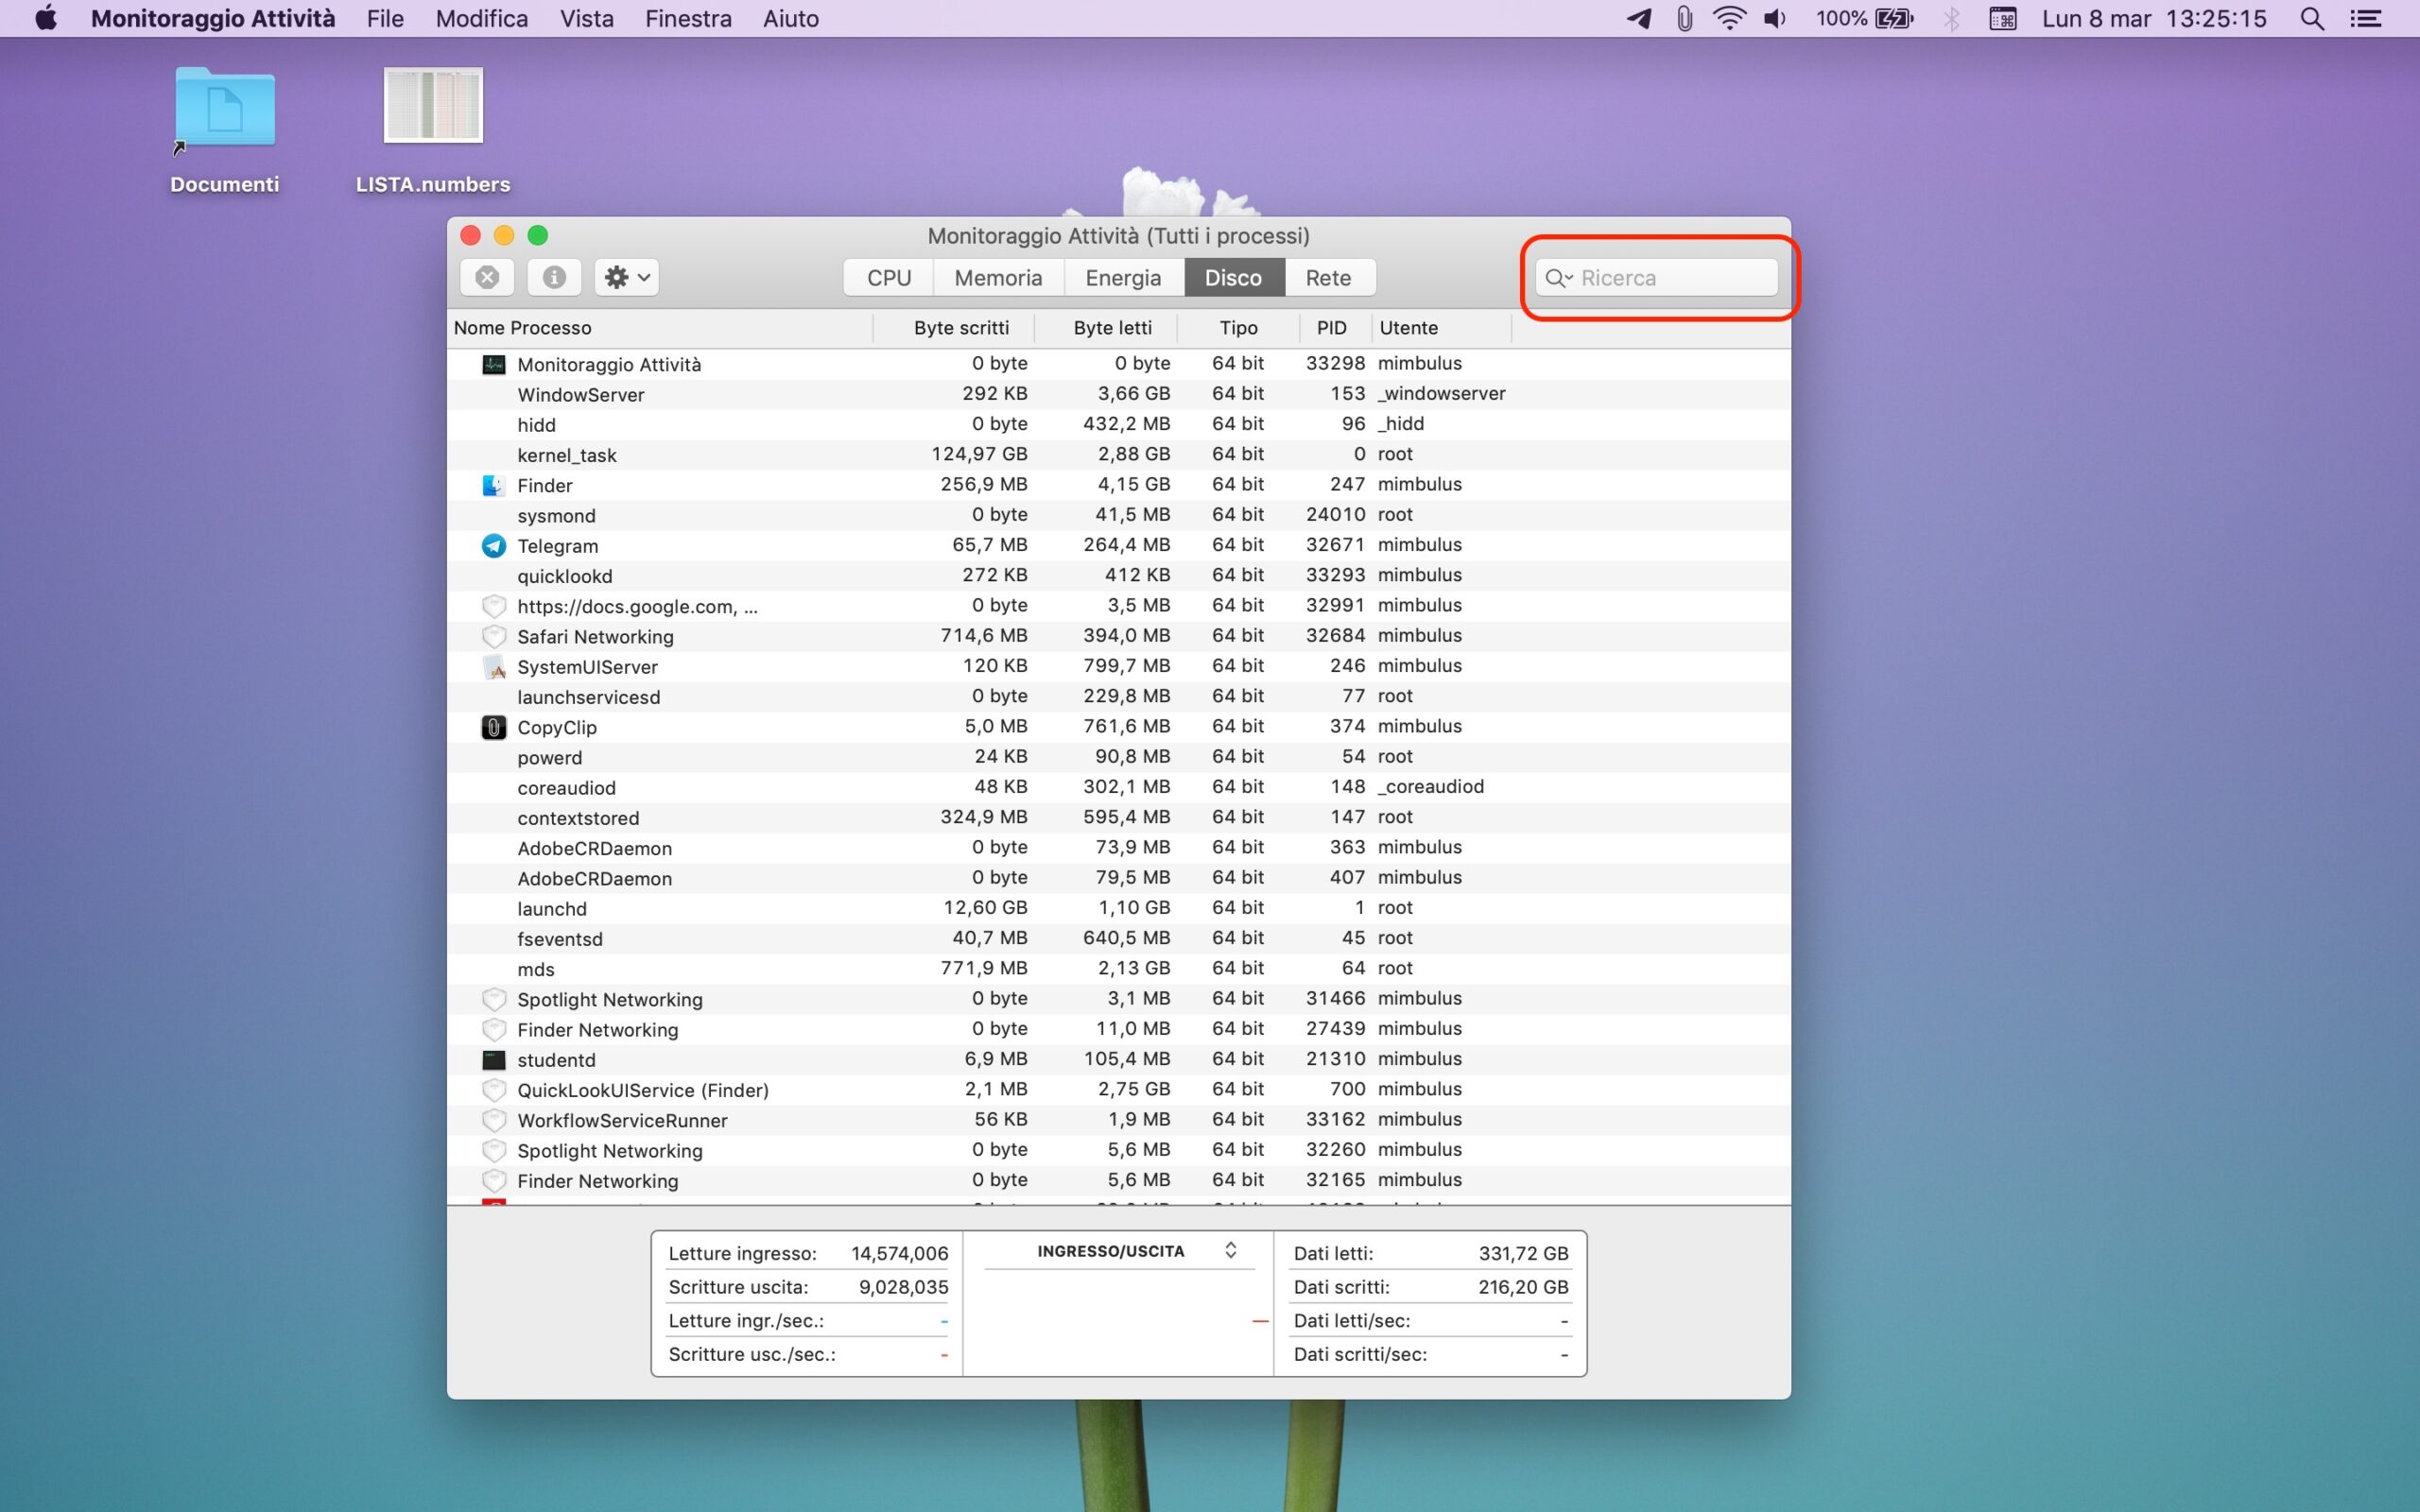Viewport: 2420px width, 1512px height.
Task: Open Spotlight magnifier in menu bar
Action: click(2311, 18)
